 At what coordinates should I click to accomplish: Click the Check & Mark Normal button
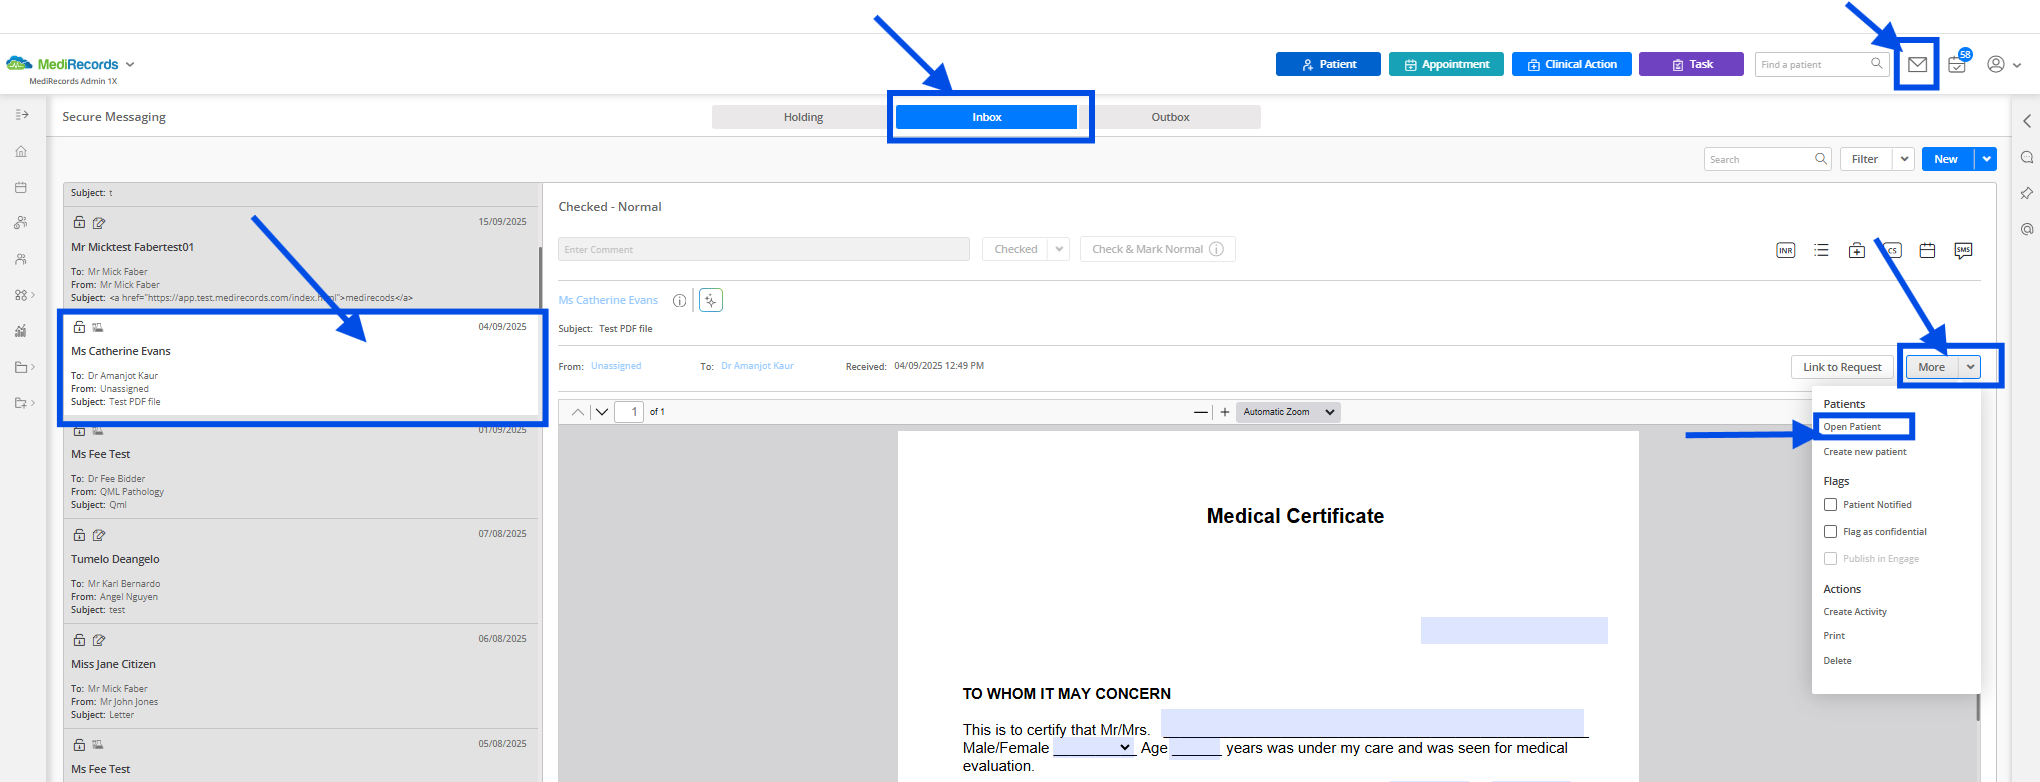pos(1158,249)
